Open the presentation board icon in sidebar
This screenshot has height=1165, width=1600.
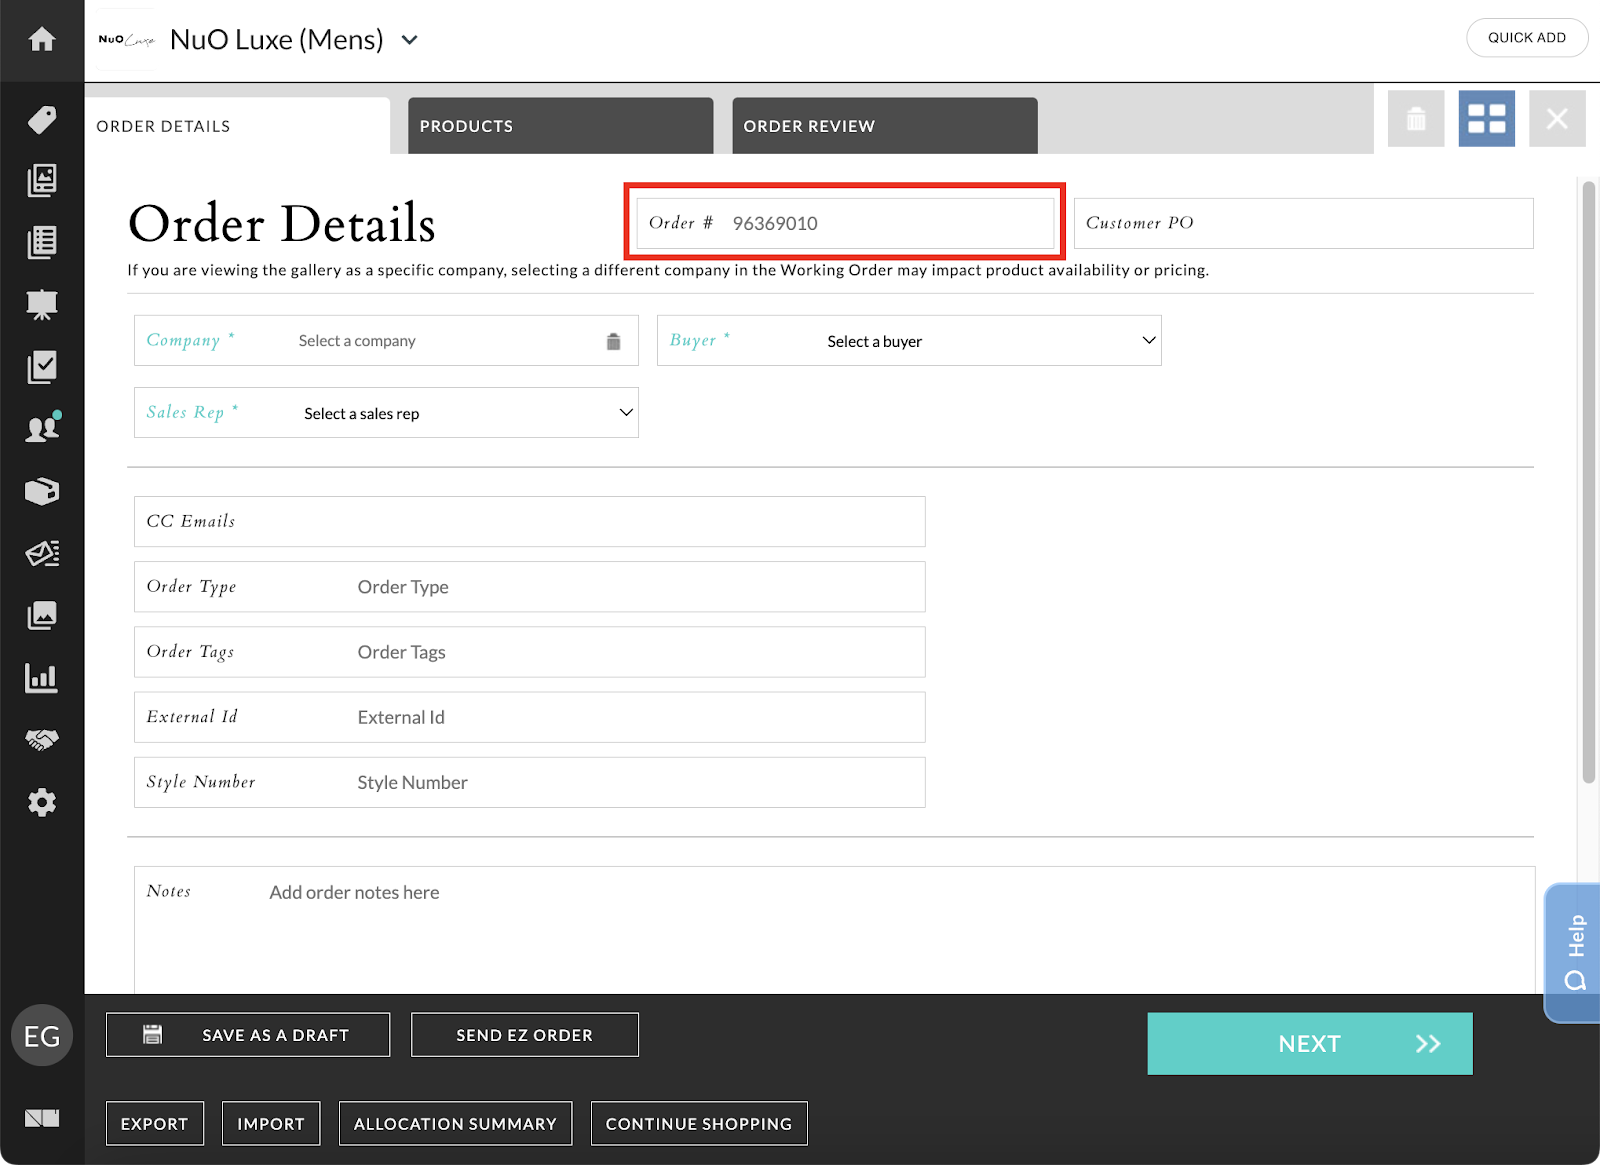coord(42,304)
